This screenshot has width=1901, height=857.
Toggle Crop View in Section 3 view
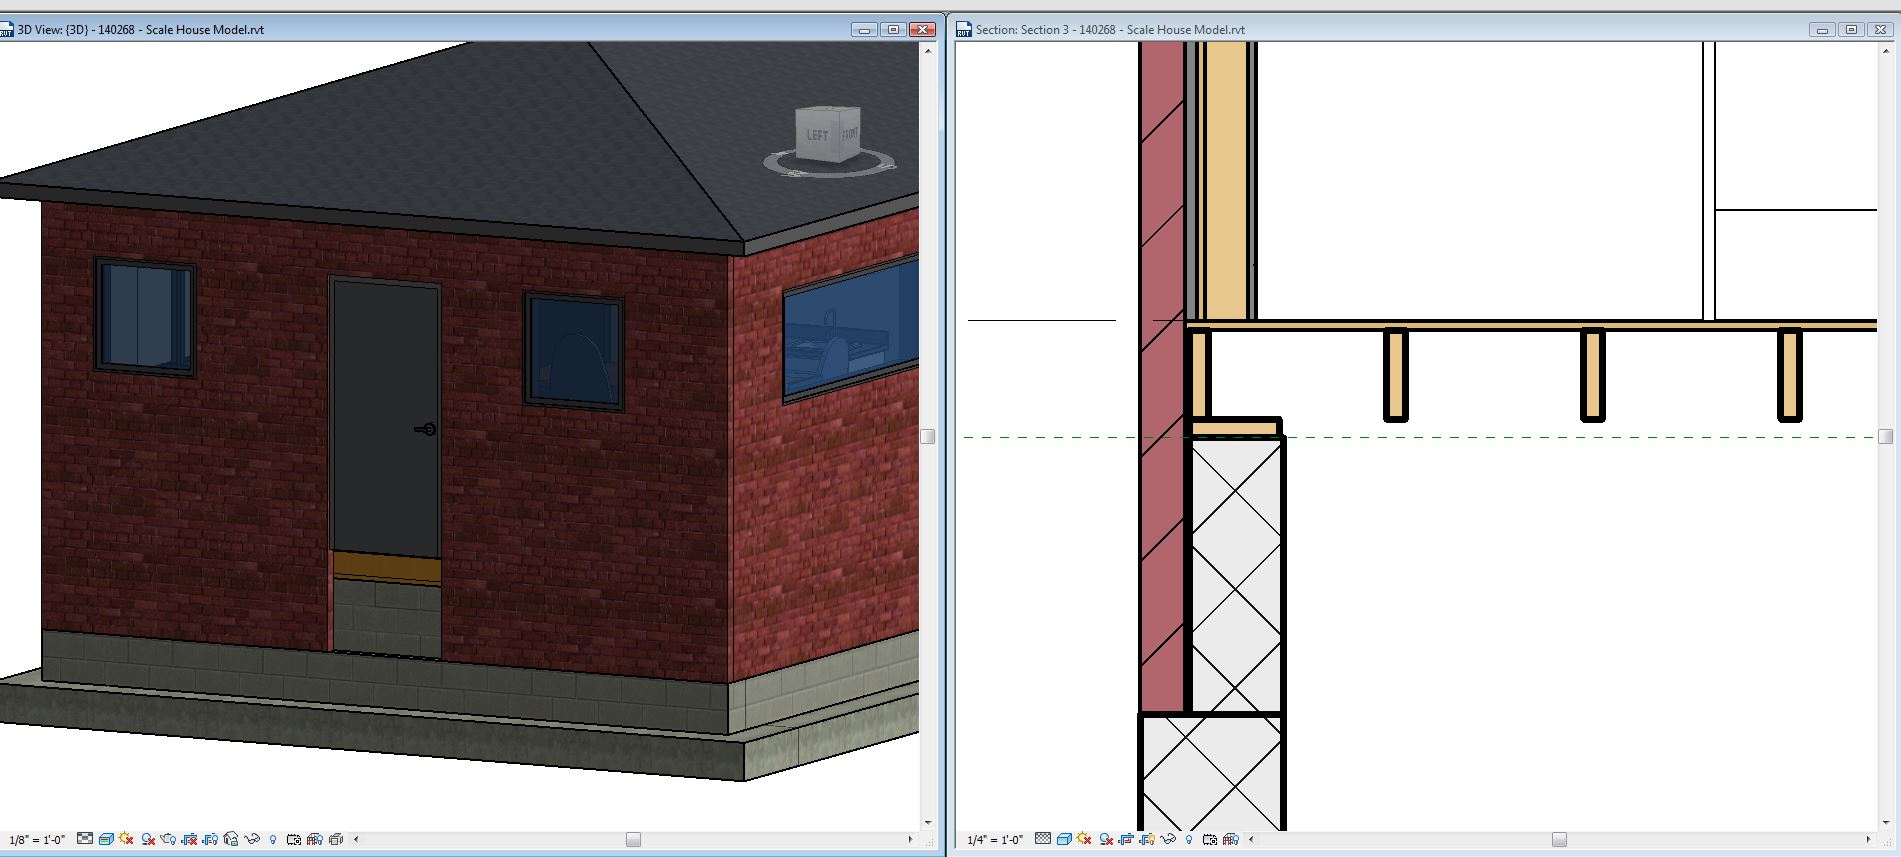1127,839
